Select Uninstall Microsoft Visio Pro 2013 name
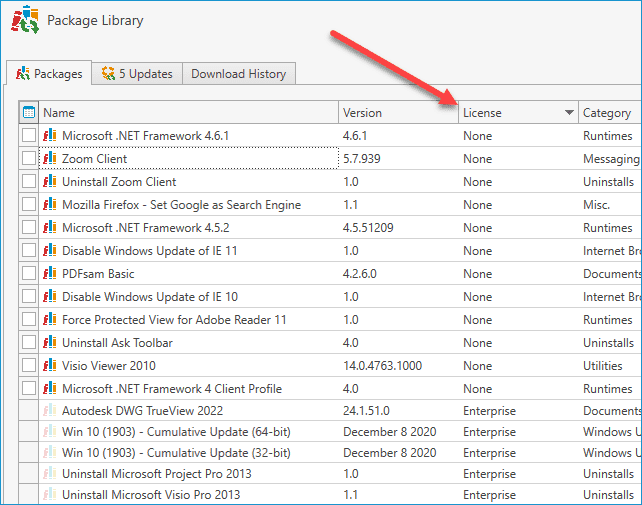Viewport: 642px width, 505px height. (151, 494)
